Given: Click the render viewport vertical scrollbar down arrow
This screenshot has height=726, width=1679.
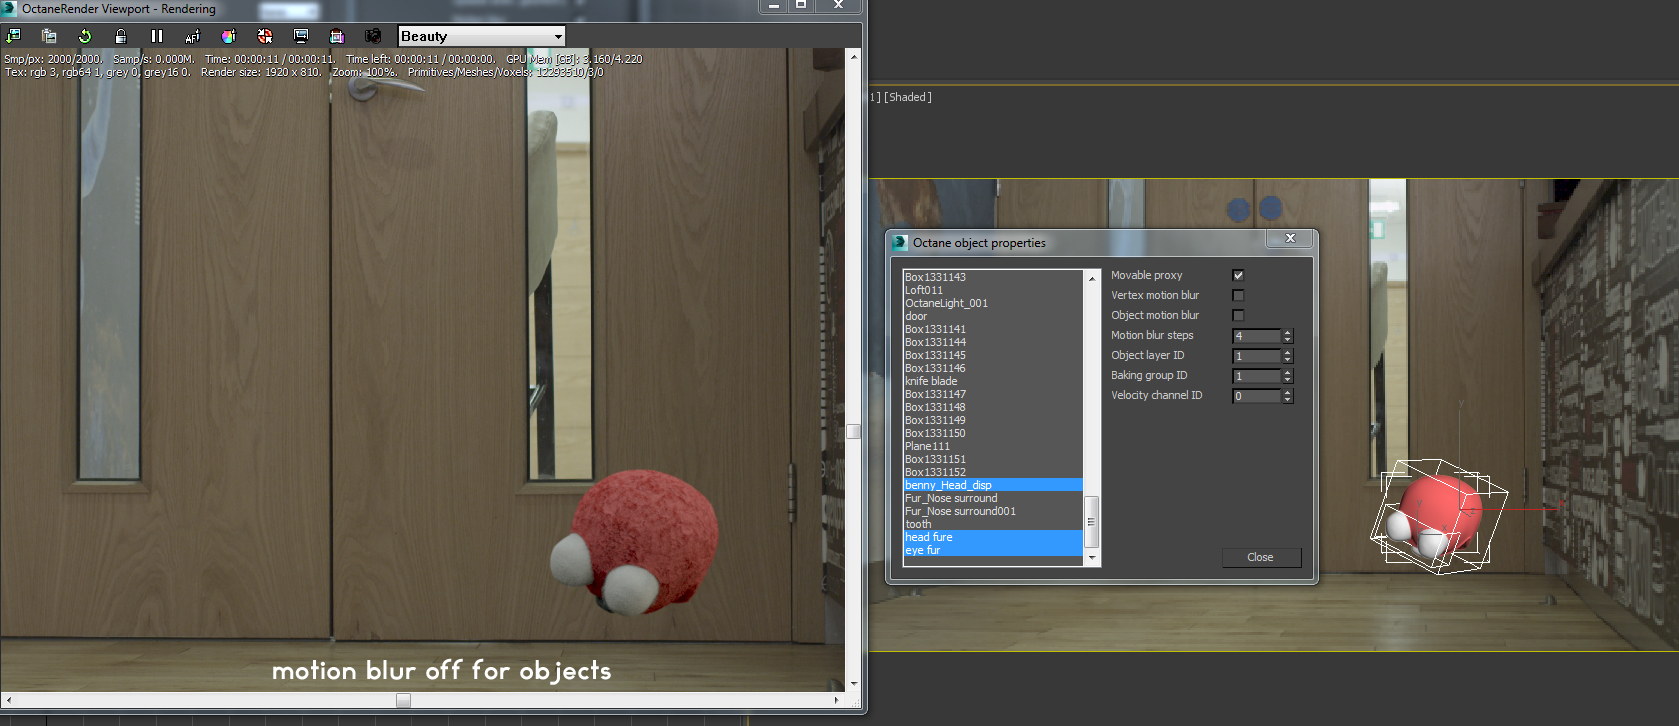Looking at the screenshot, I should tap(854, 684).
